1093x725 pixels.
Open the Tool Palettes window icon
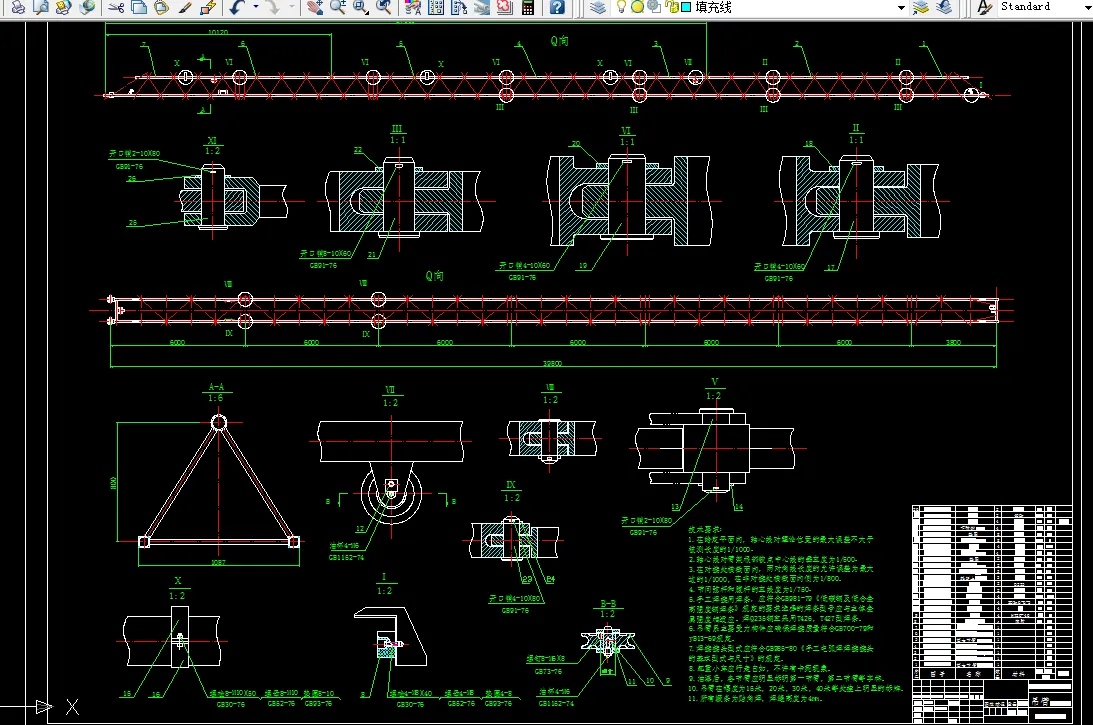(x=459, y=7)
